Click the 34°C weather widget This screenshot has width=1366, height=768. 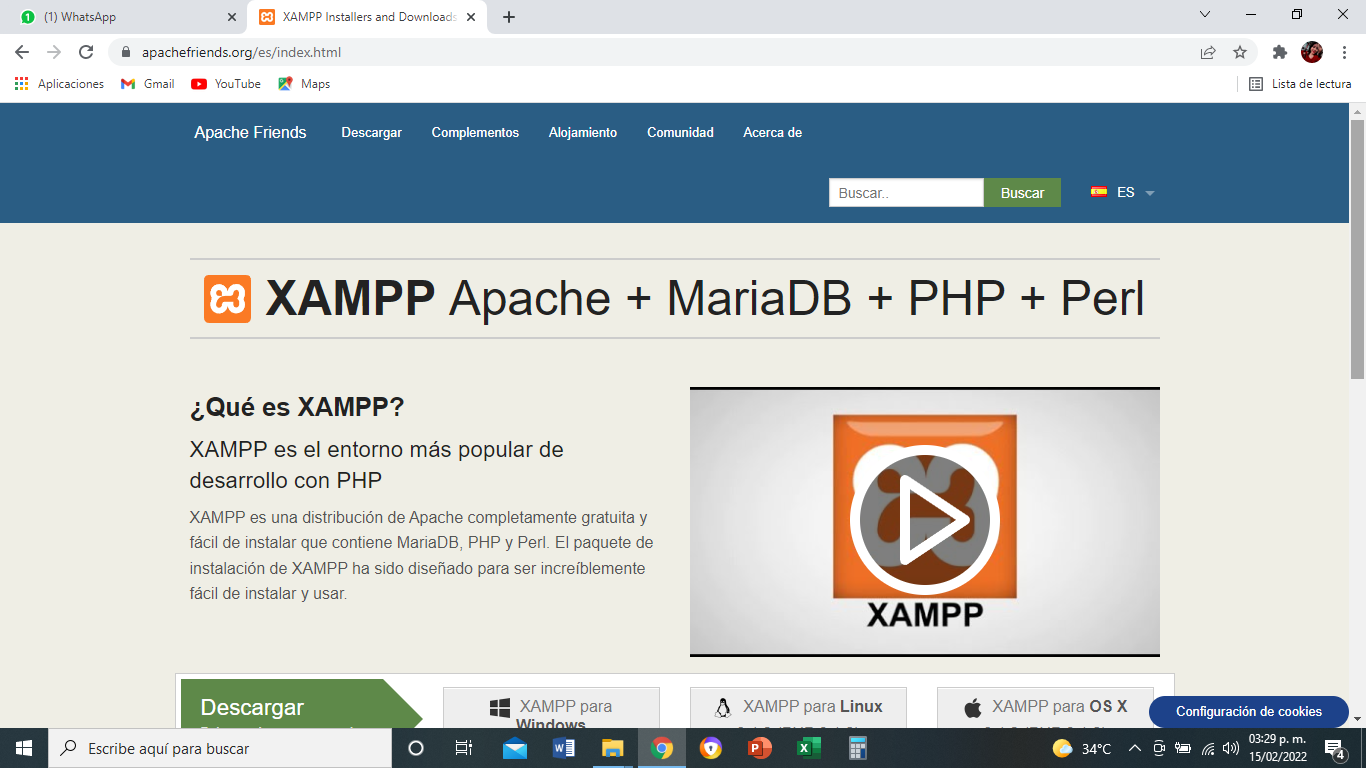tap(1082, 748)
